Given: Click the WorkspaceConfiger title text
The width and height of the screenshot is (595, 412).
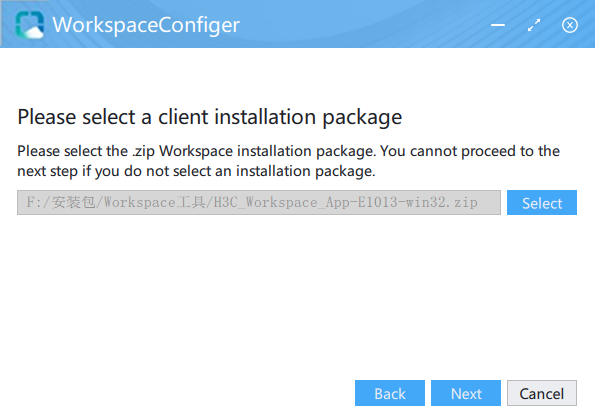Looking at the screenshot, I should pyautogui.click(x=146, y=25).
